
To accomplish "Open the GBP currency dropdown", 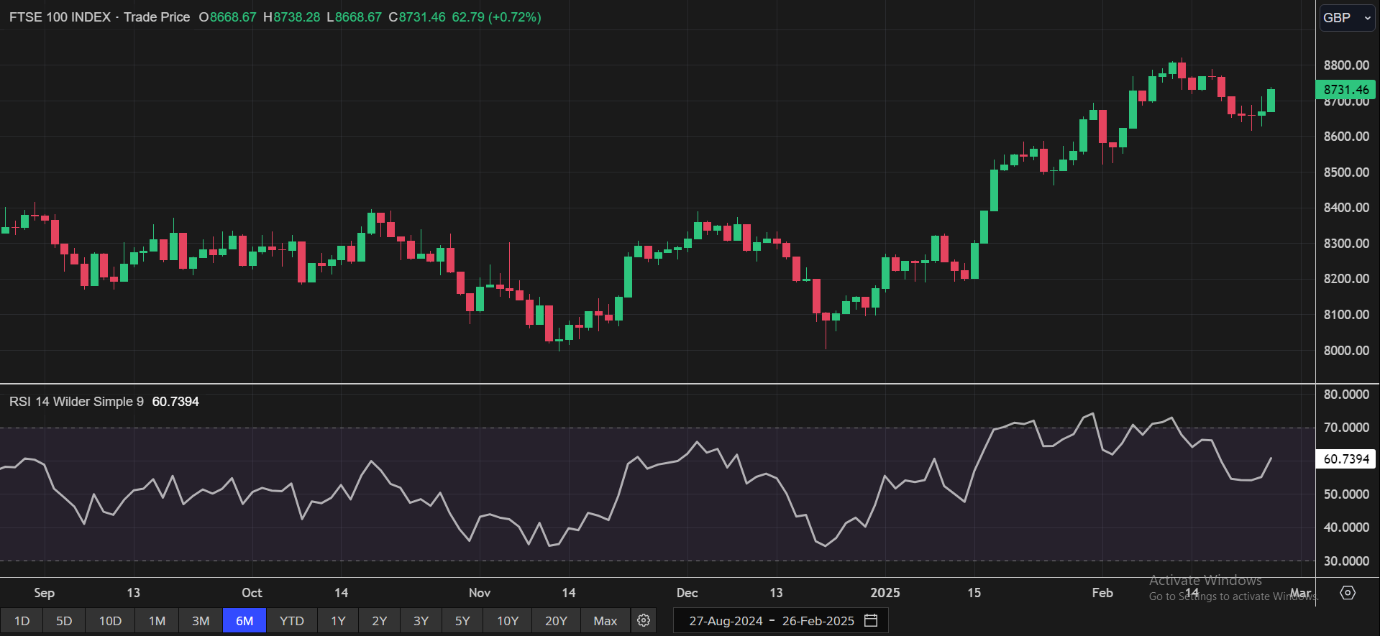I will click(x=1347, y=18).
